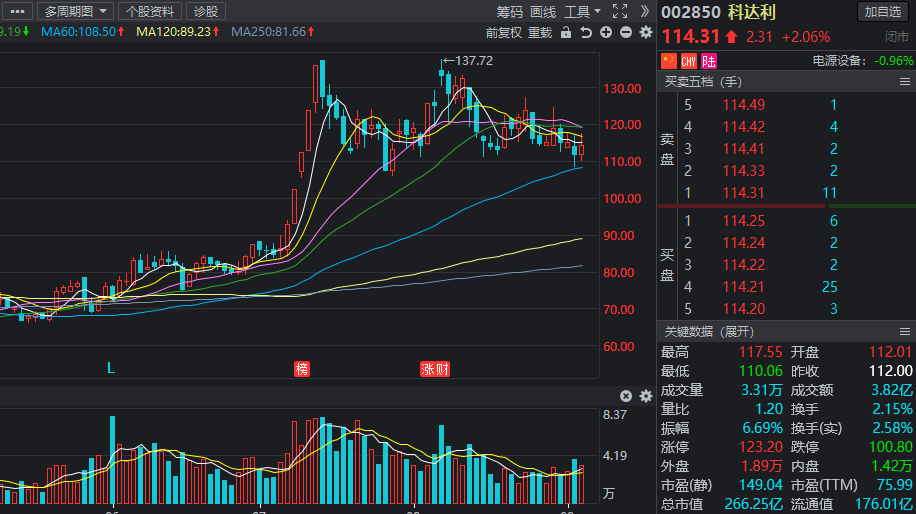Open volume sub-chart settings gear

coord(646,396)
